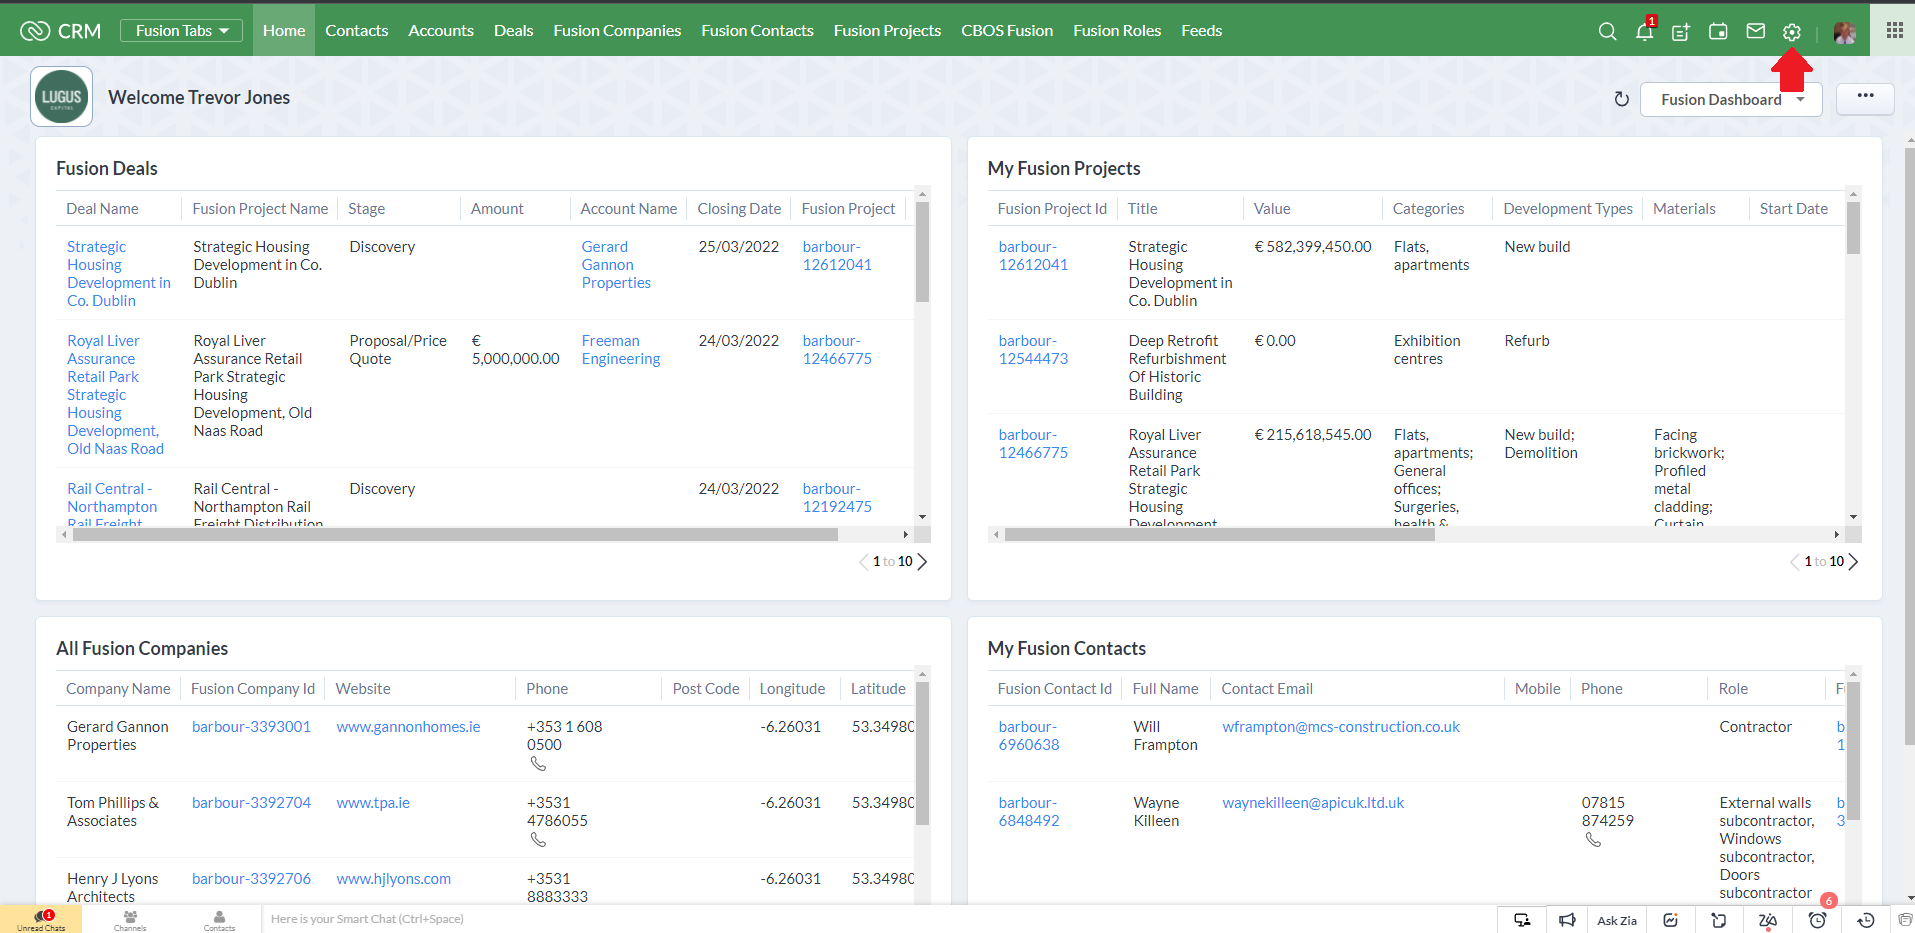Click the Lugus company logo
The image size is (1915, 933).
click(62, 97)
